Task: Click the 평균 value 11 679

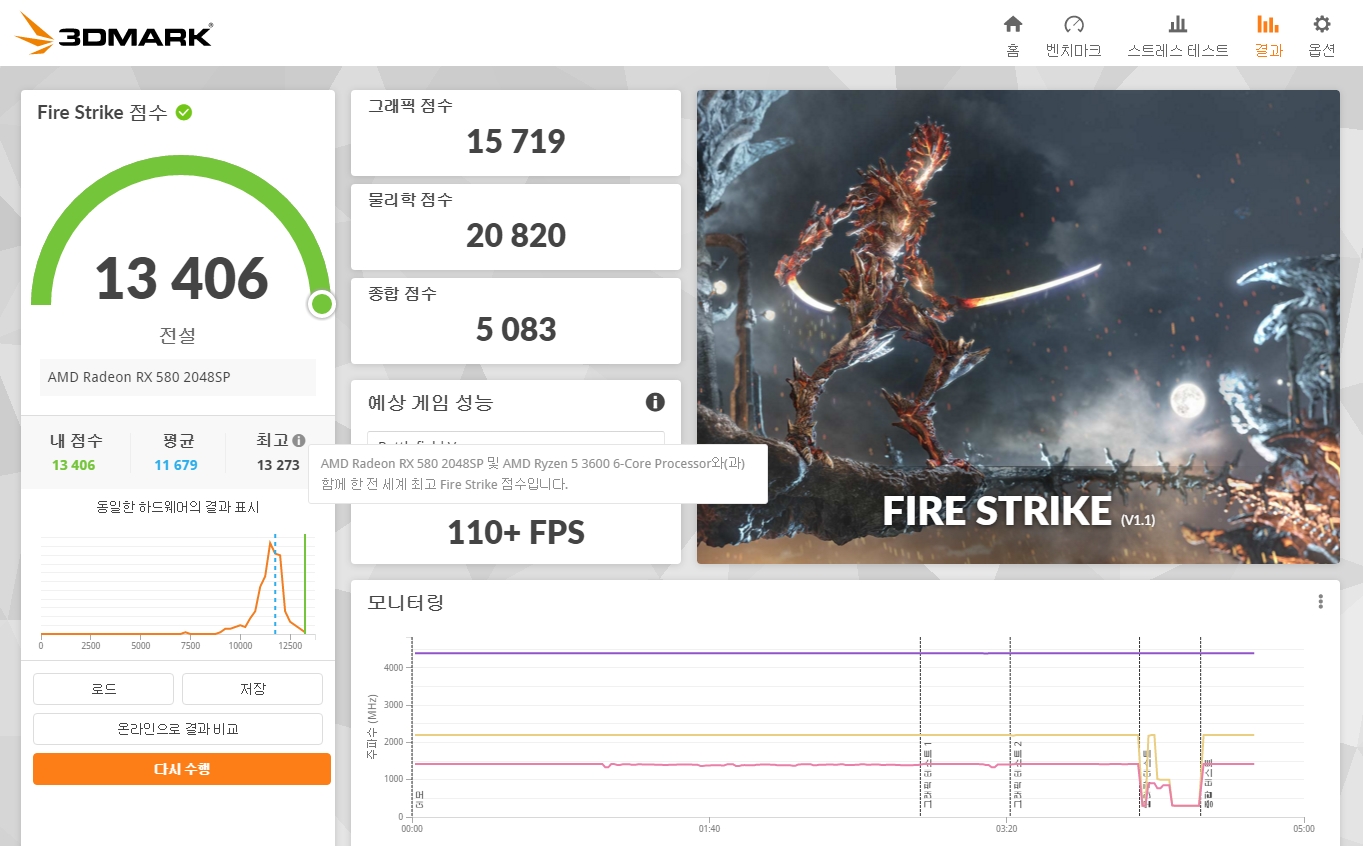Action: pyautogui.click(x=176, y=465)
